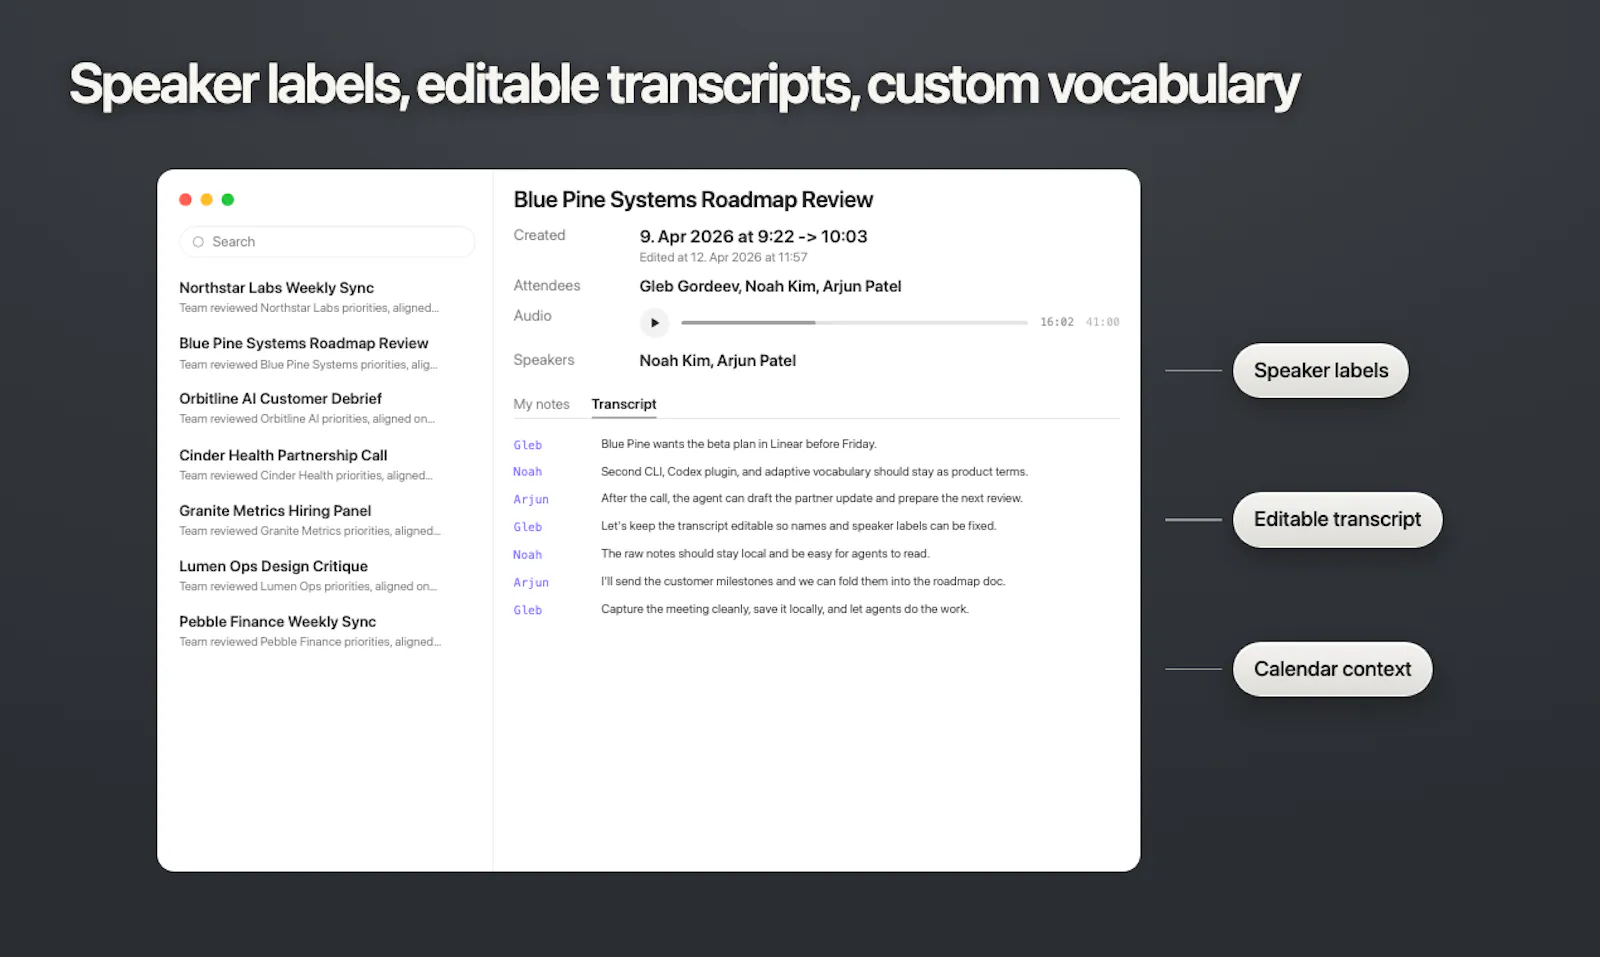Click Arjun label on customer milestones line
Image resolution: width=1600 pixels, height=957 pixels.
pyautogui.click(x=531, y=582)
